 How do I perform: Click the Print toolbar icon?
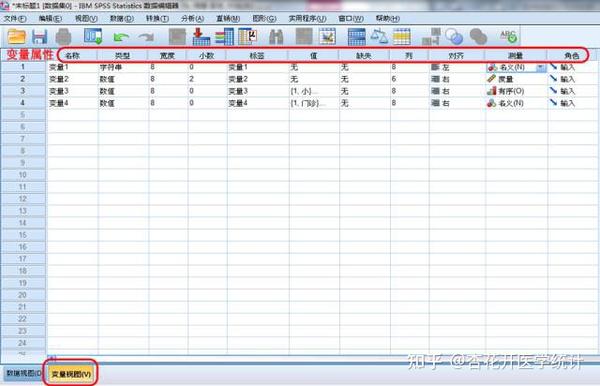(64, 37)
